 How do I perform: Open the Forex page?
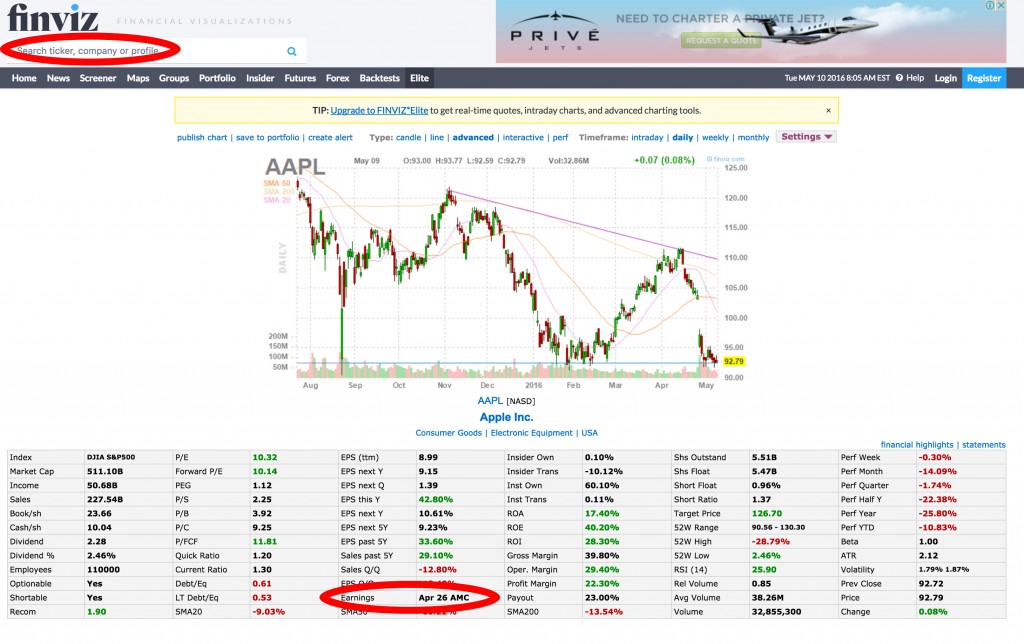(338, 78)
